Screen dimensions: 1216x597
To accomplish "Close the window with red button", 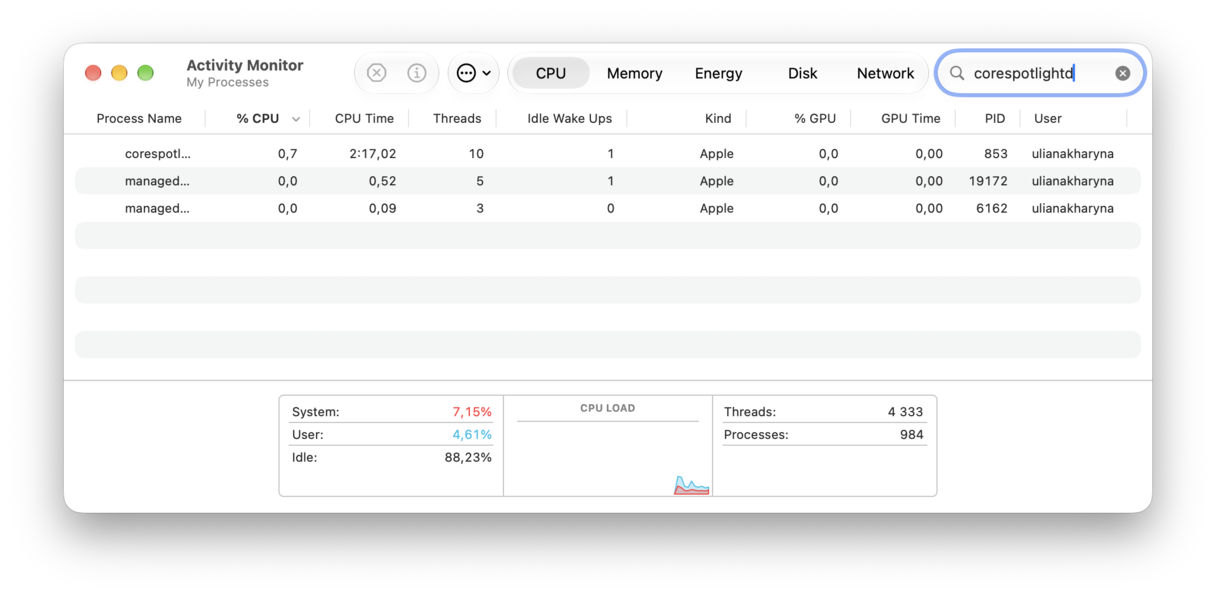I will [93, 73].
